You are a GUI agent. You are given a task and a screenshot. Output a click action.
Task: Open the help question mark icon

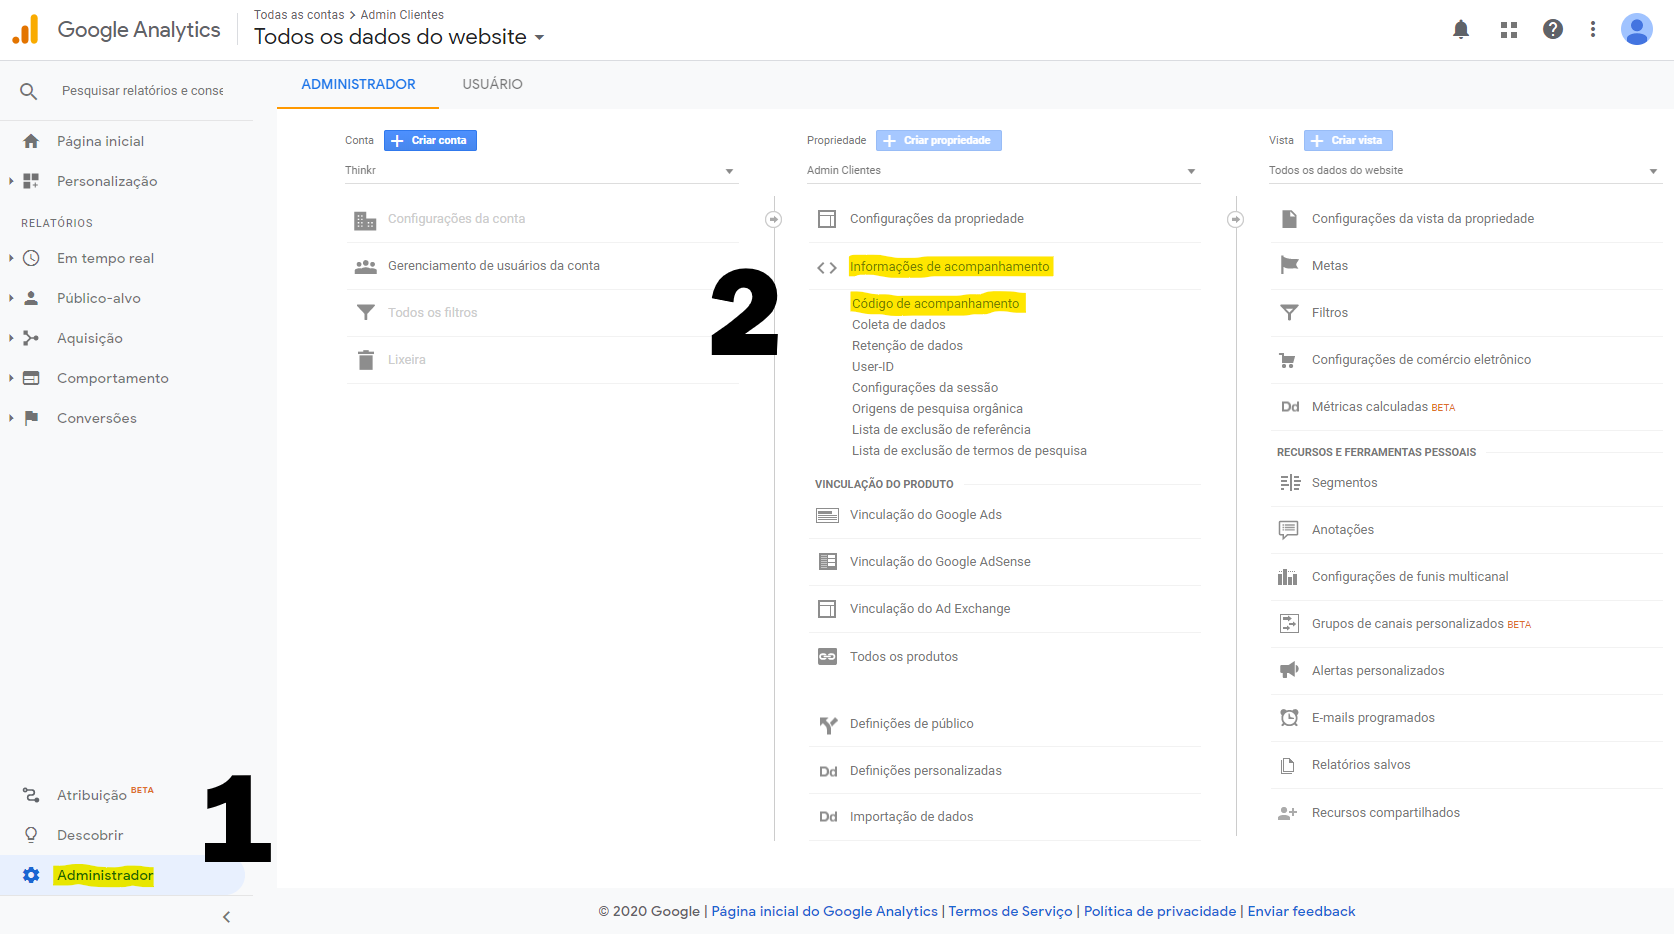[x=1553, y=29]
